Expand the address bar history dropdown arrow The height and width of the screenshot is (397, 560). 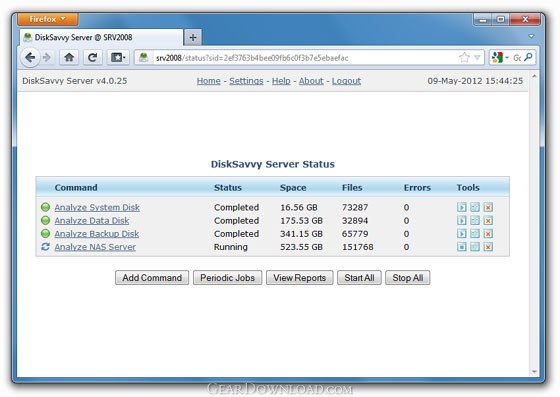477,57
